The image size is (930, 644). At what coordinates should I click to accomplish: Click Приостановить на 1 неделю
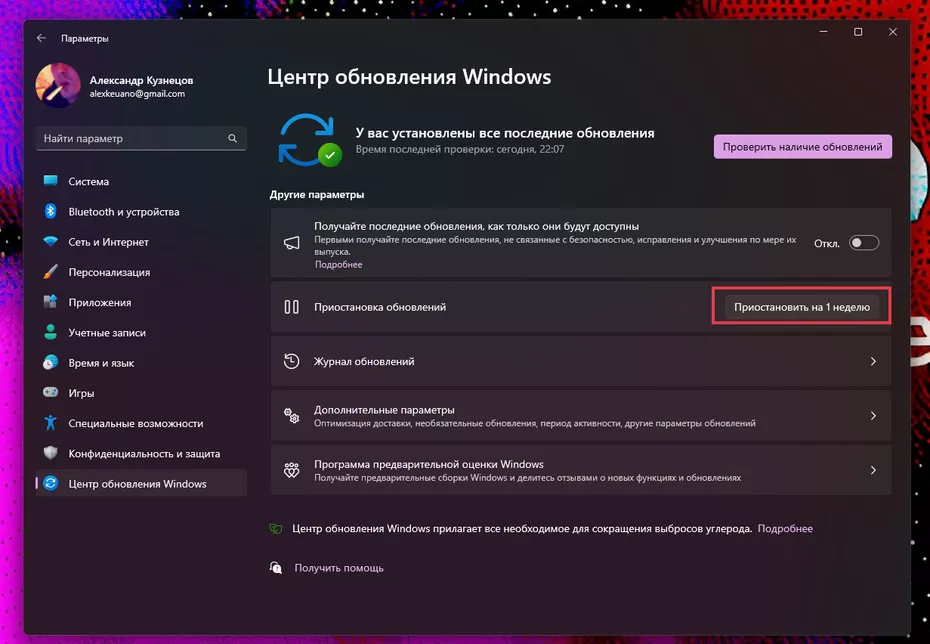point(800,306)
